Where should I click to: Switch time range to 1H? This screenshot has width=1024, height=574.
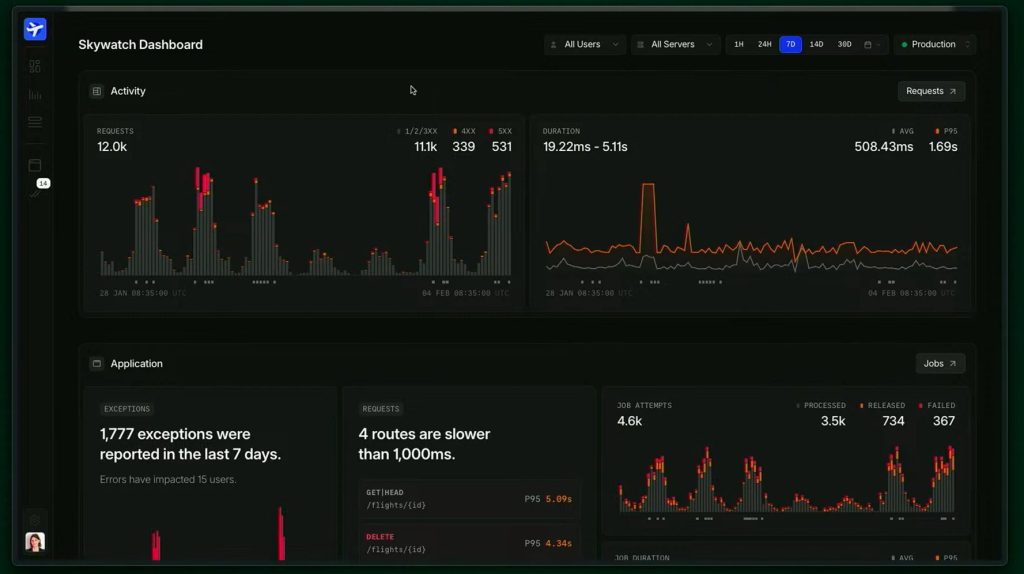tap(738, 45)
